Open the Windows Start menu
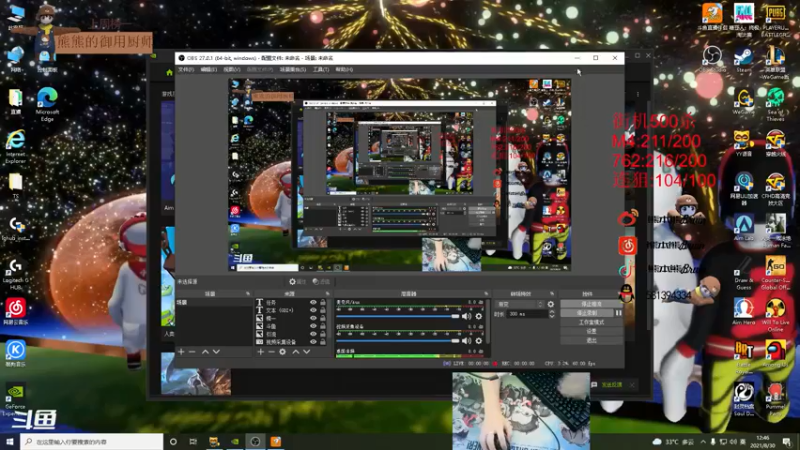This screenshot has width=800, height=450. [10, 441]
